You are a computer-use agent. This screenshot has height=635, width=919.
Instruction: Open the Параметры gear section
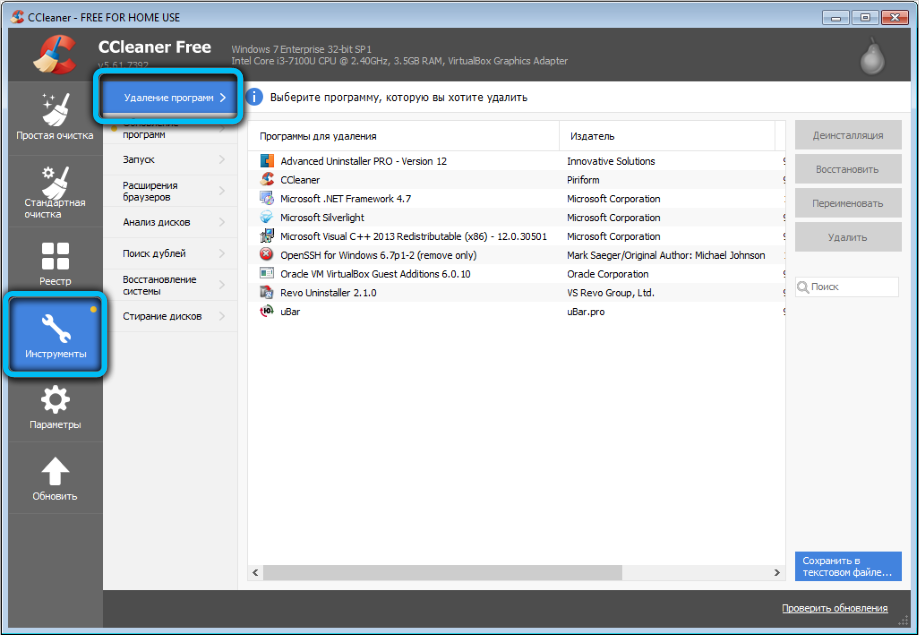coord(54,408)
